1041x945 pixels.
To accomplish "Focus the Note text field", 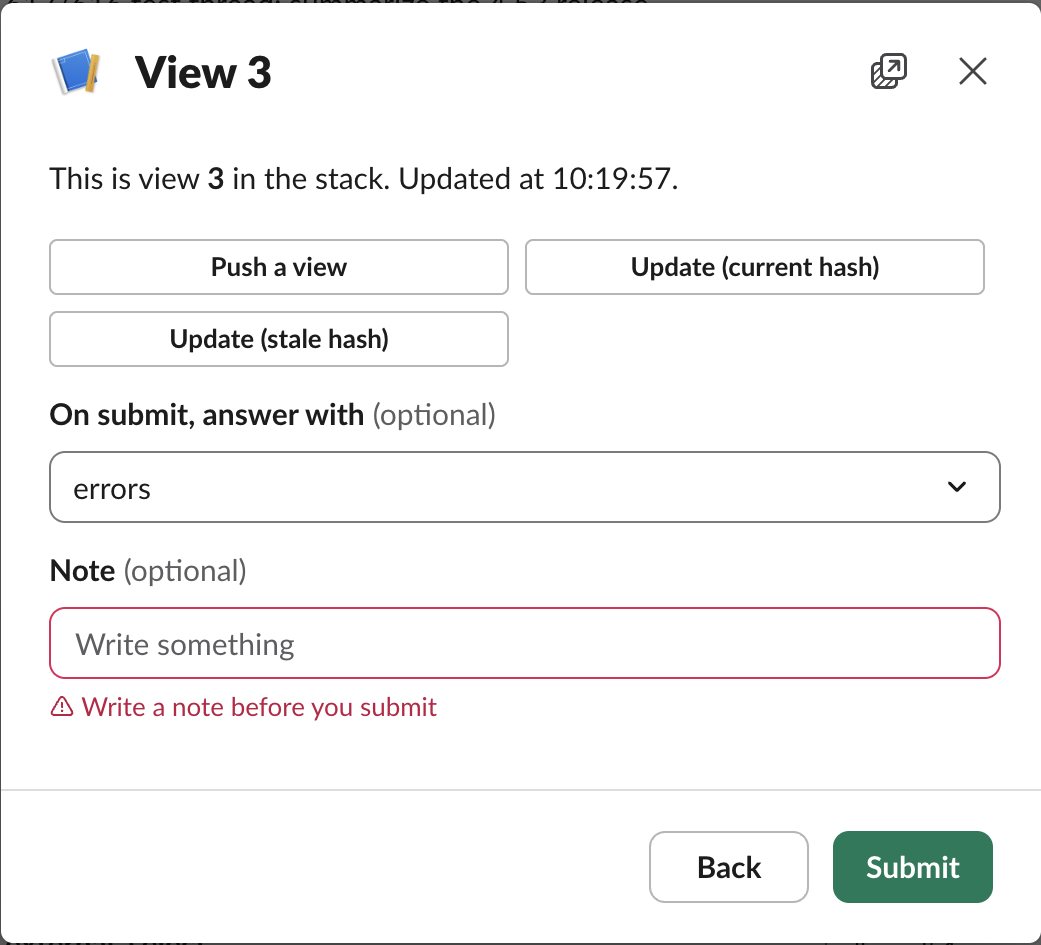I will 524,644.
